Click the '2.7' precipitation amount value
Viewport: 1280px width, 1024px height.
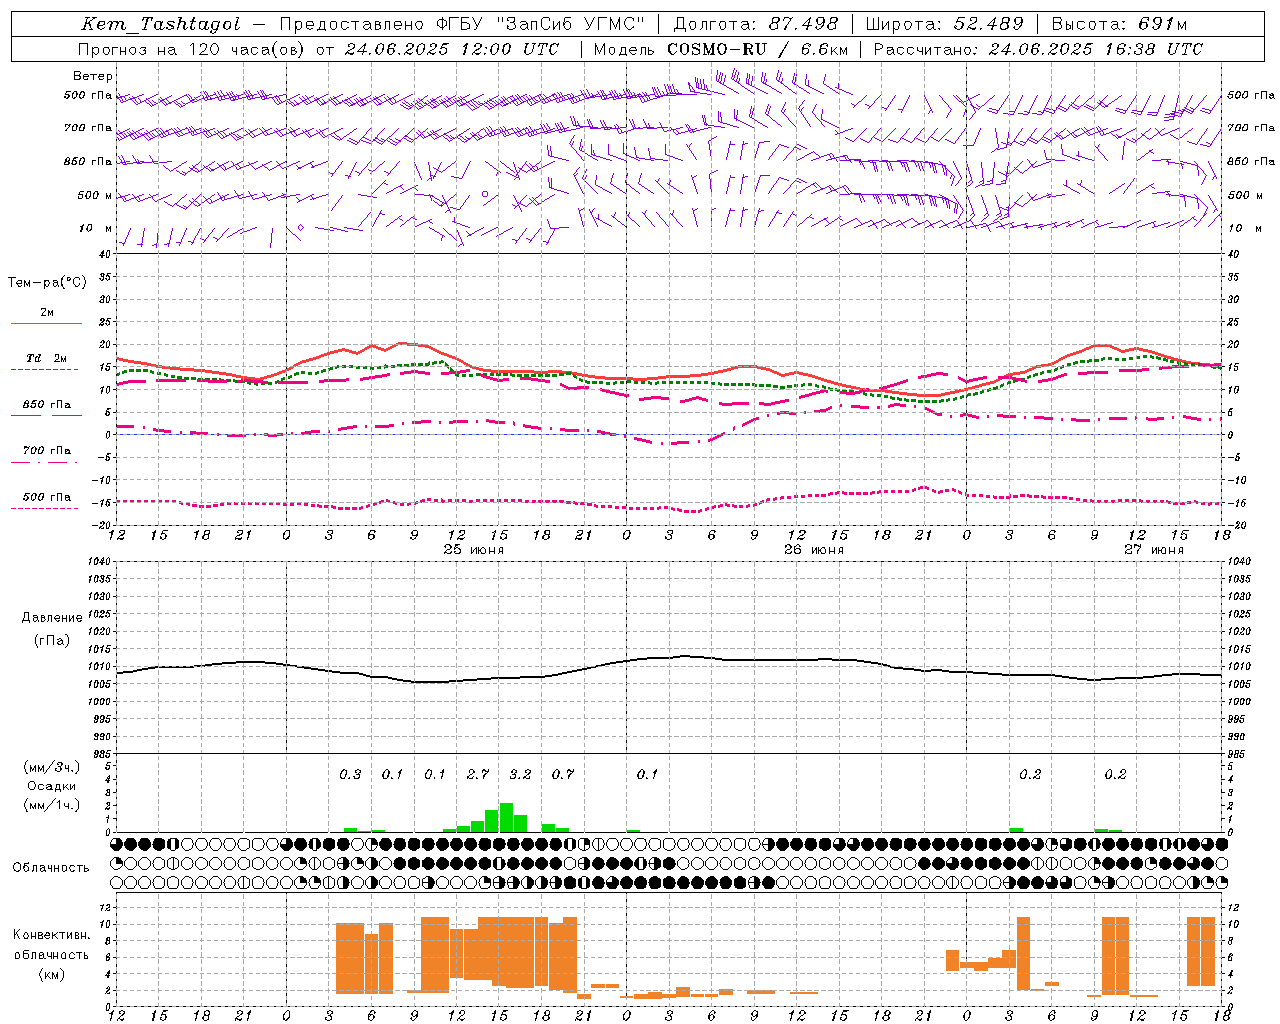478,774
